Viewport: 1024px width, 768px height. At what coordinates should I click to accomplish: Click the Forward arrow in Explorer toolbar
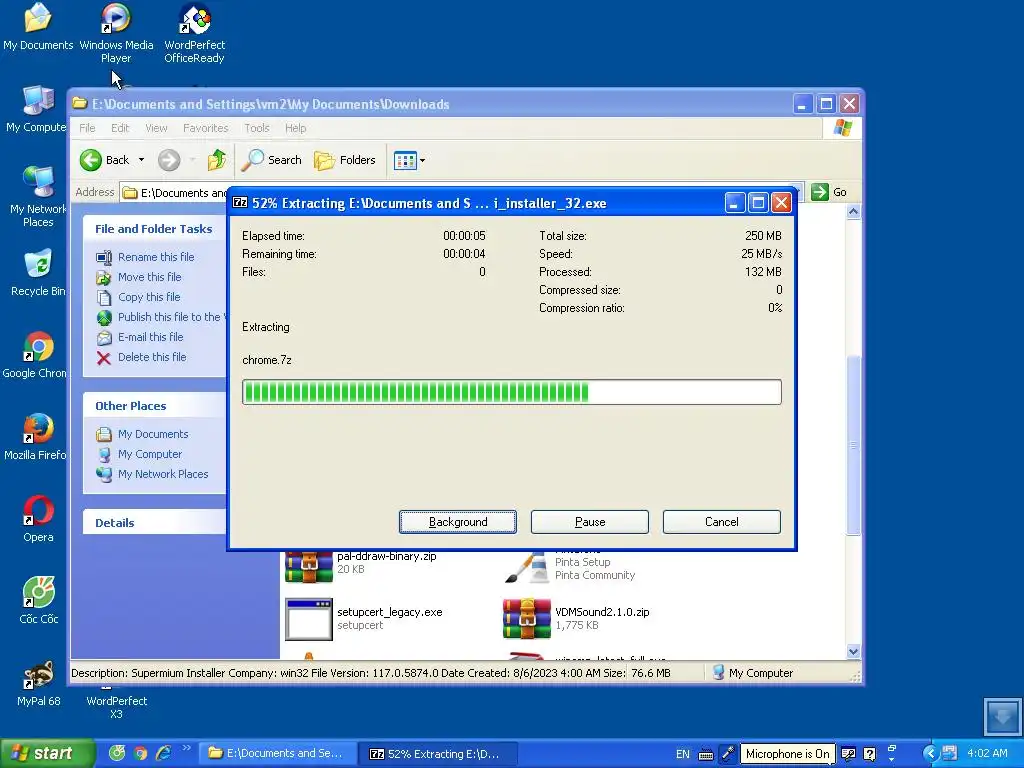point(168,160)
